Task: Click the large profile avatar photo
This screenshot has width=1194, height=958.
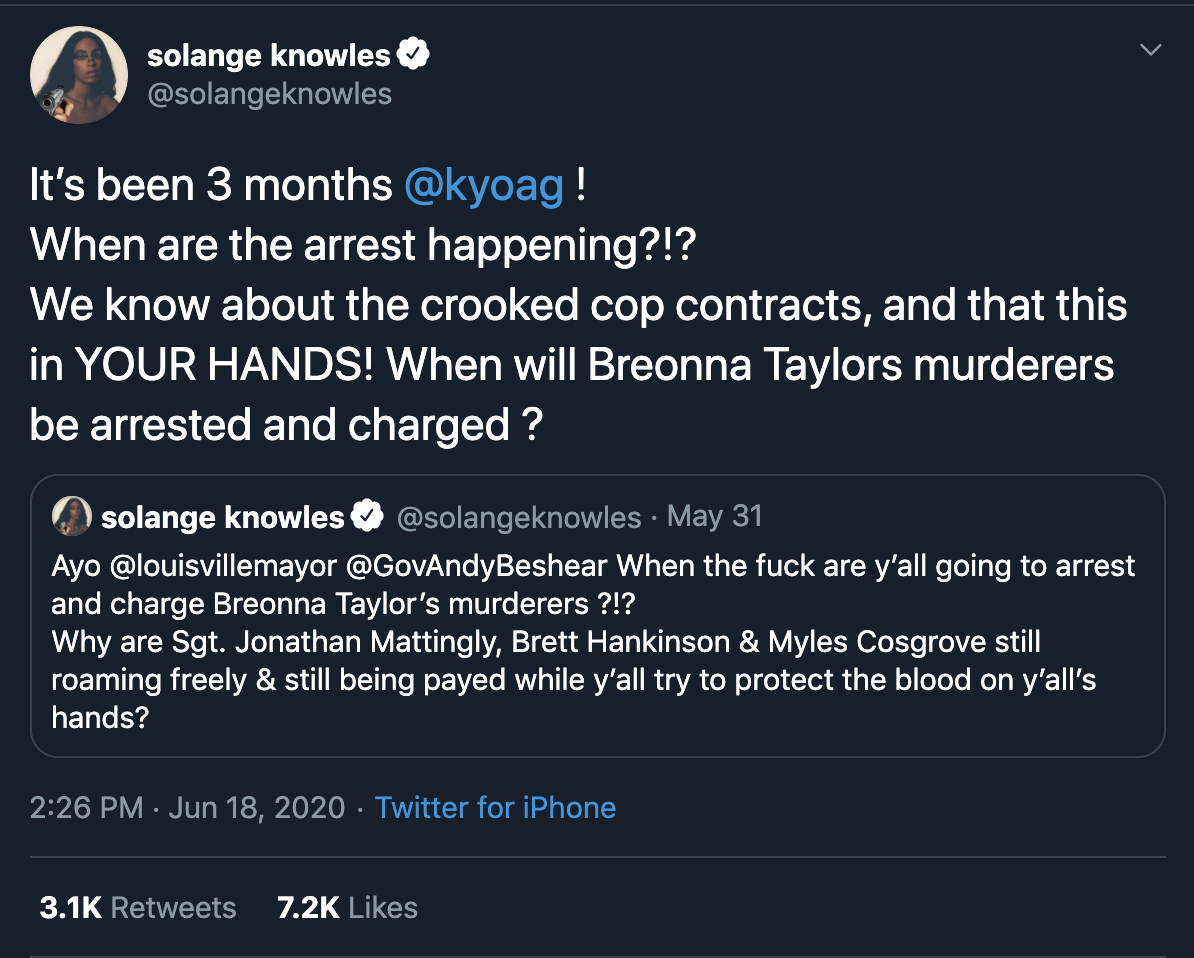Action: coord(79,75)
